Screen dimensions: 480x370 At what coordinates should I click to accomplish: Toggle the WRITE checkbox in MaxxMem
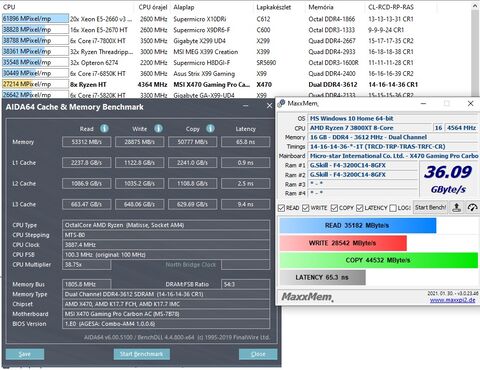[x=306, y=208]
